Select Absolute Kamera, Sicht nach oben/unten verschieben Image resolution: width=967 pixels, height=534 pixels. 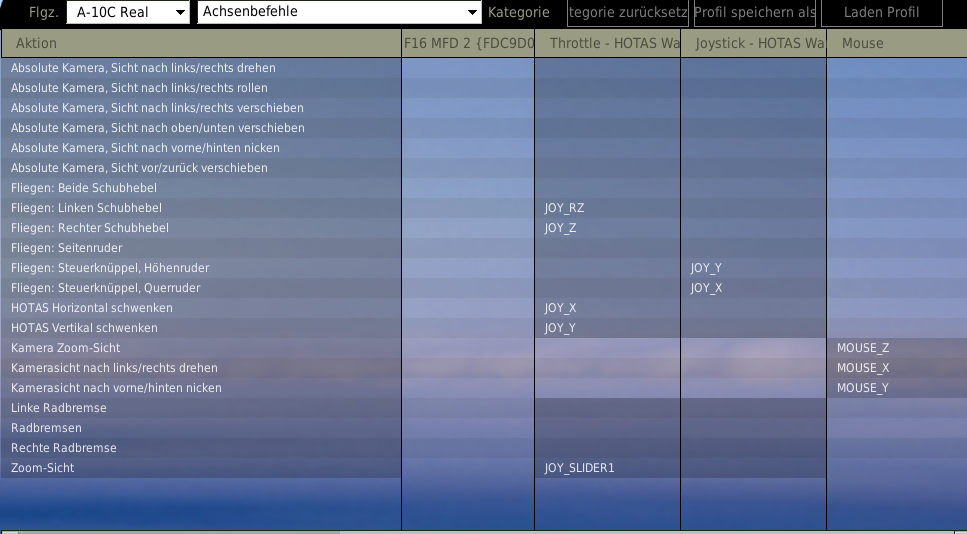point(201,128)
